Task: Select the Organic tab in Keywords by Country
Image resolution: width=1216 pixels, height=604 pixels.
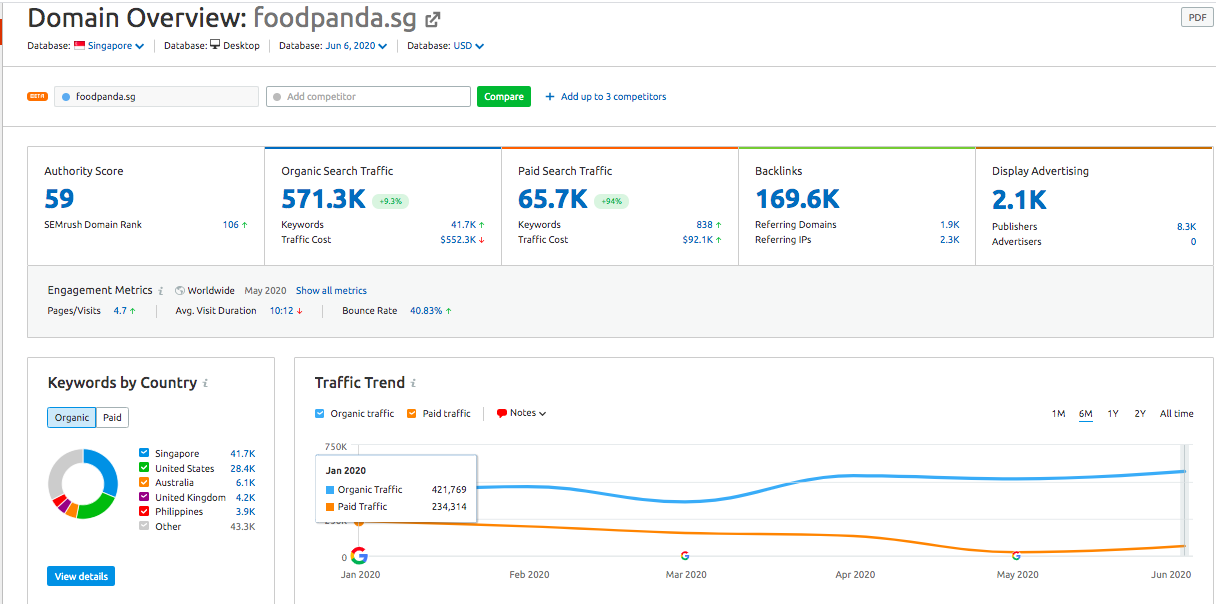Action: (x=72, y=418)
